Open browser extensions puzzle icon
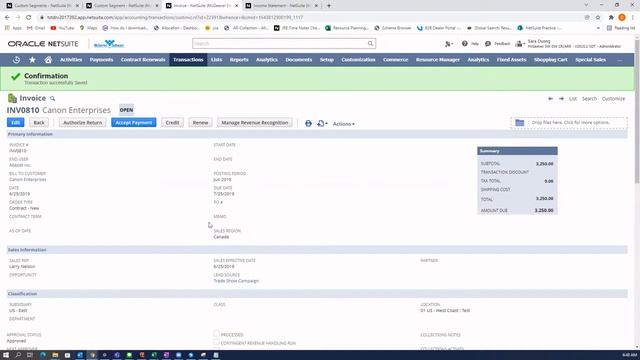The height and width of the screenshot is (360, 640). [x=611, y=18]
